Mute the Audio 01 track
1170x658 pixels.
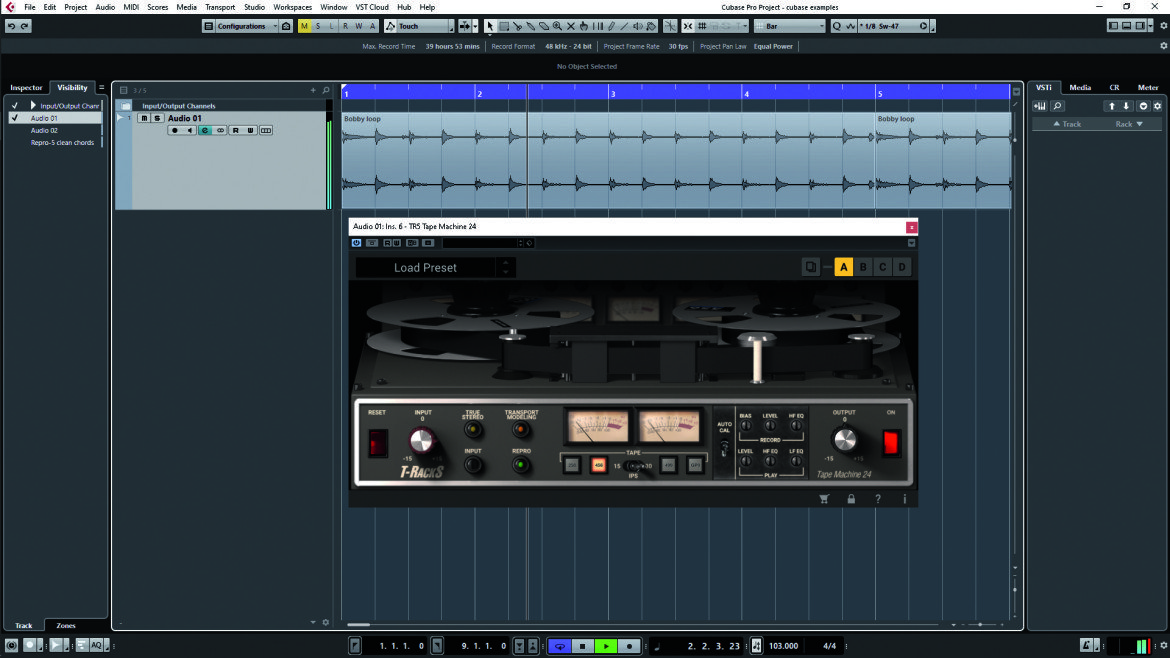(x=144, y=118)
